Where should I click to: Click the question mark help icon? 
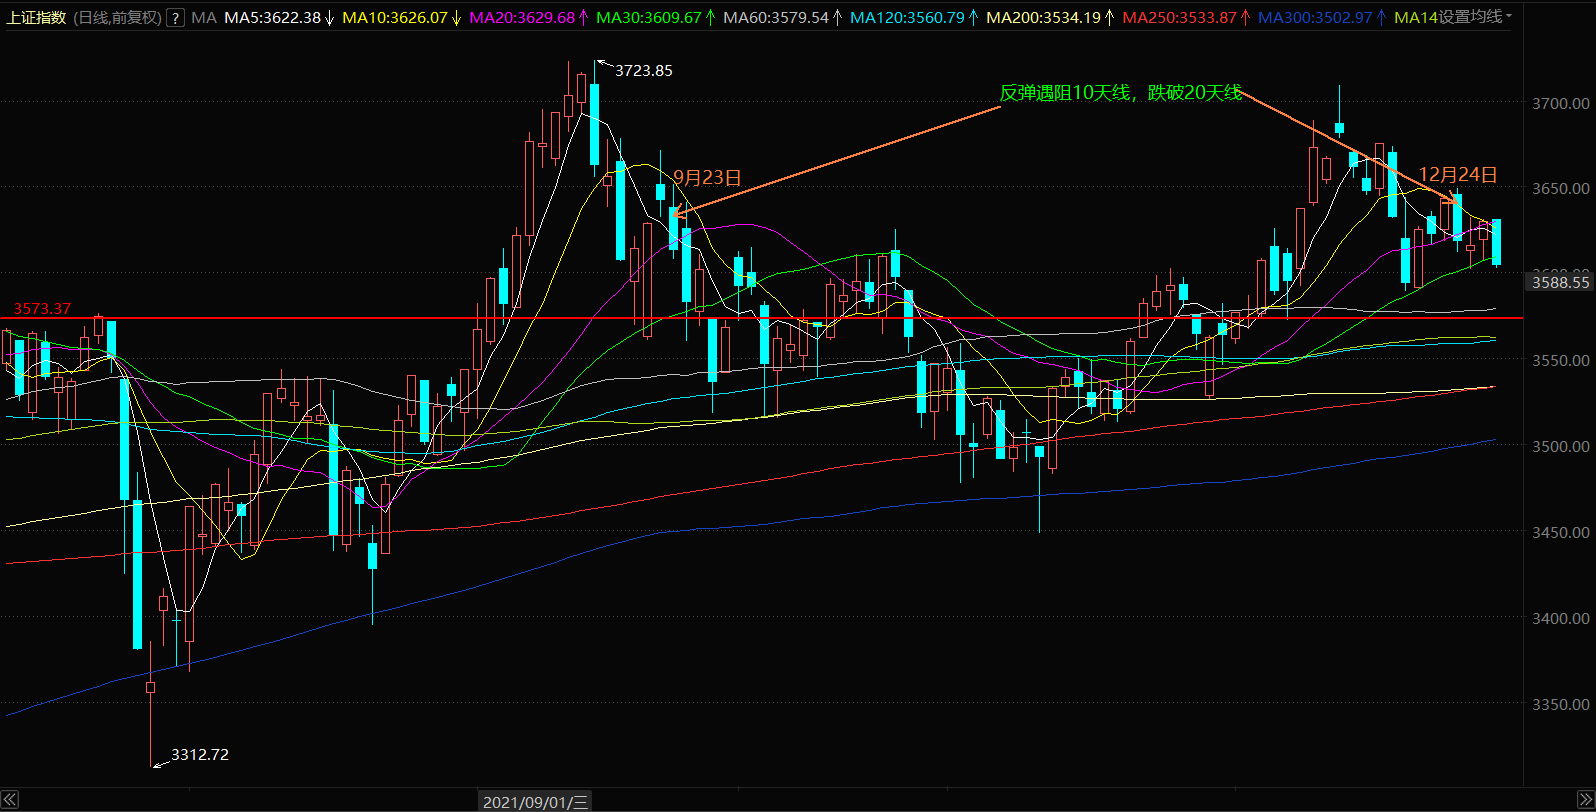click(x=175, y=18)
